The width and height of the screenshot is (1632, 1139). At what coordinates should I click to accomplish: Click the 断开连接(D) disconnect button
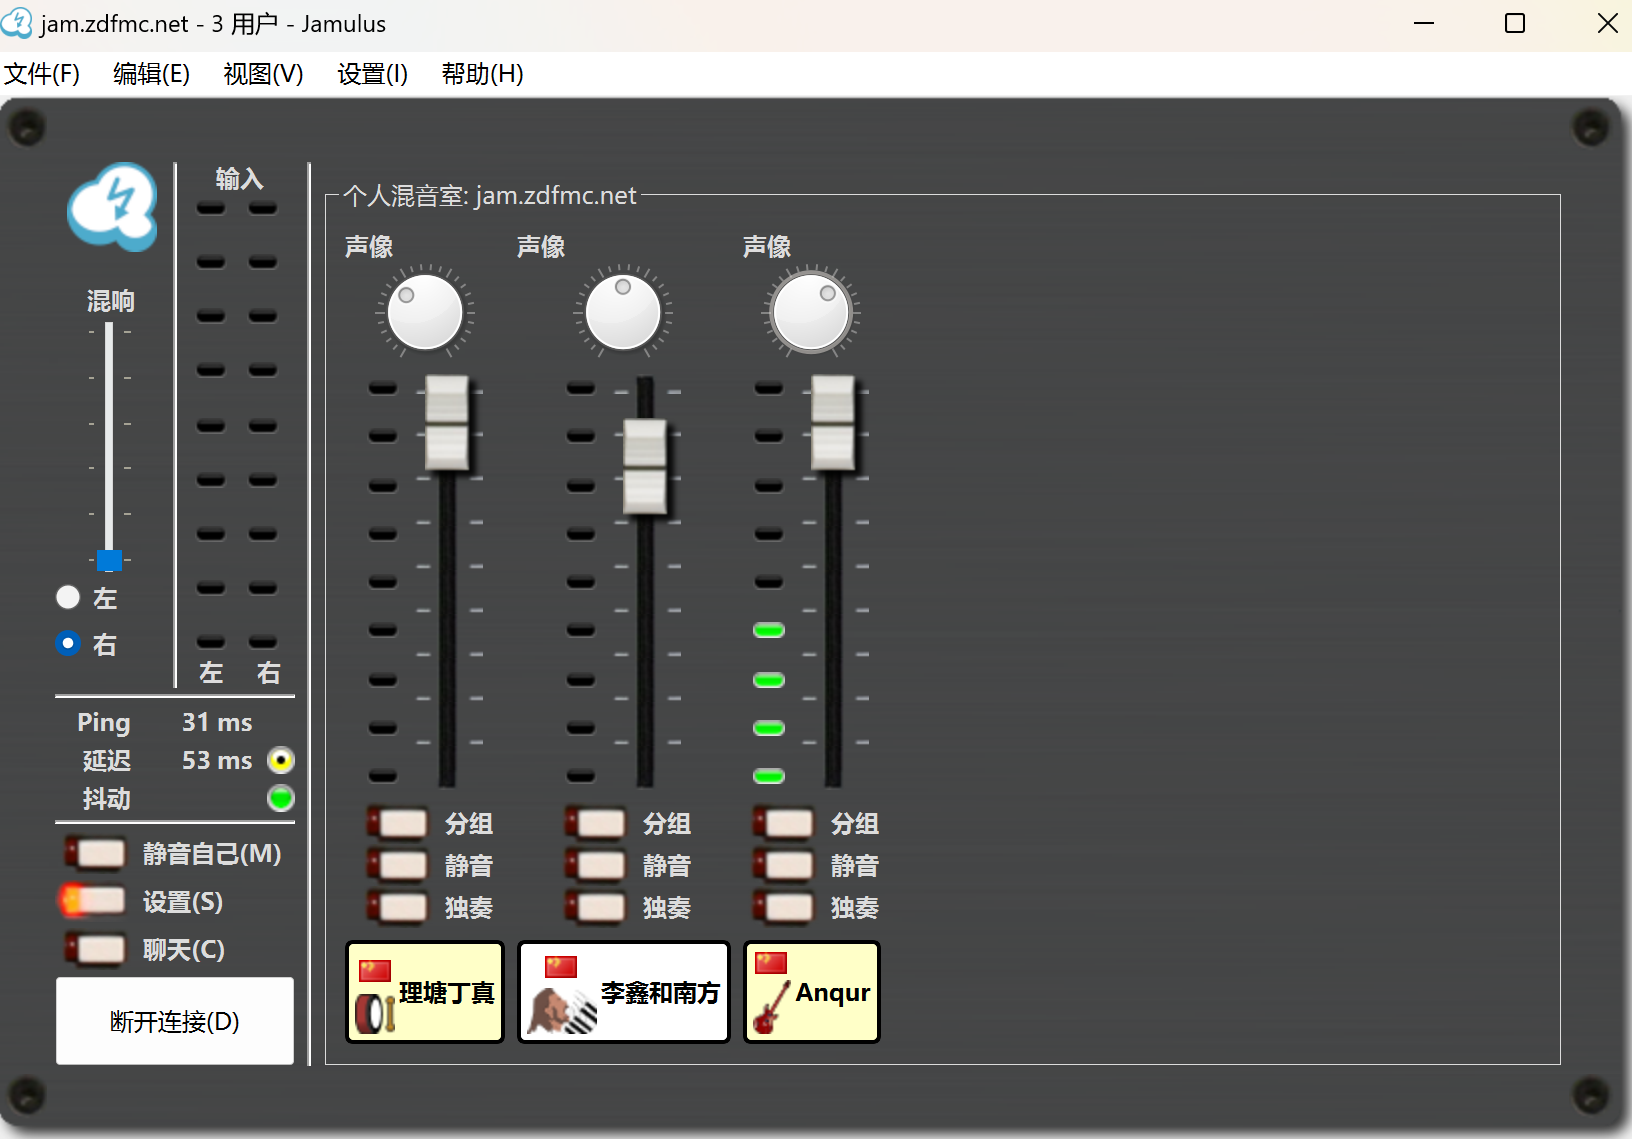[175, 1021]
